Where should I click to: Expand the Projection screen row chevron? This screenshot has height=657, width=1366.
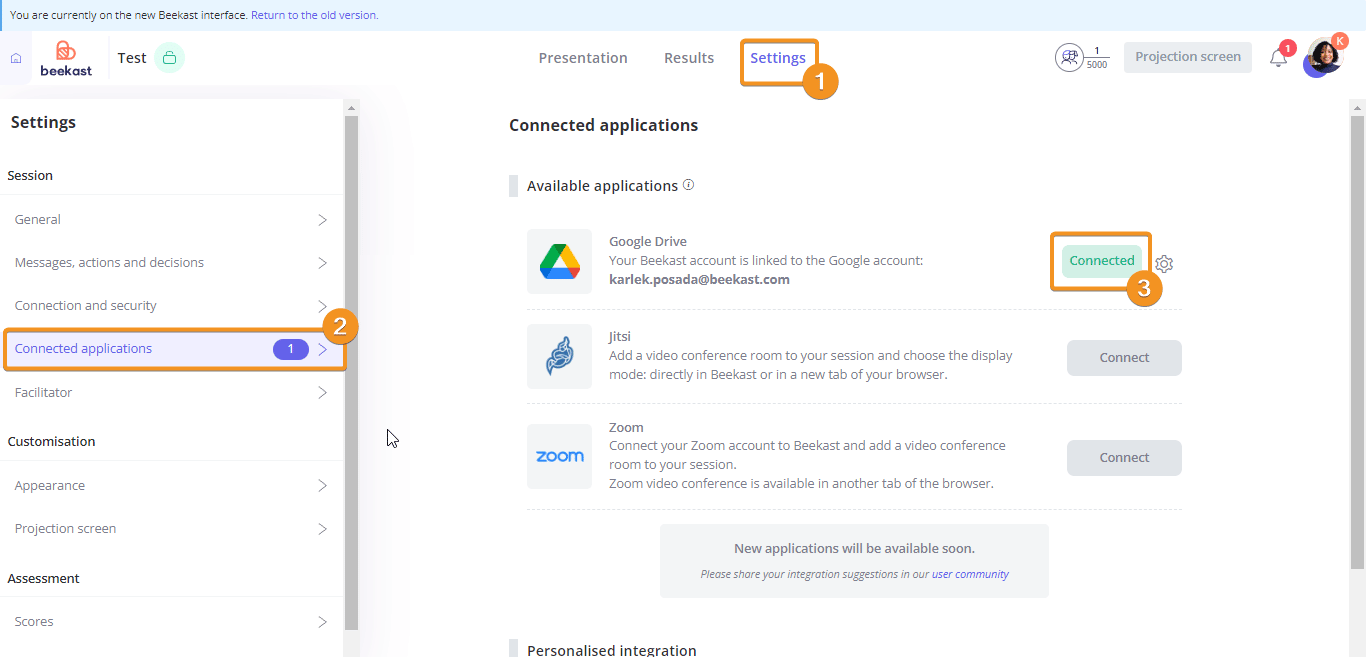point(322,528)
